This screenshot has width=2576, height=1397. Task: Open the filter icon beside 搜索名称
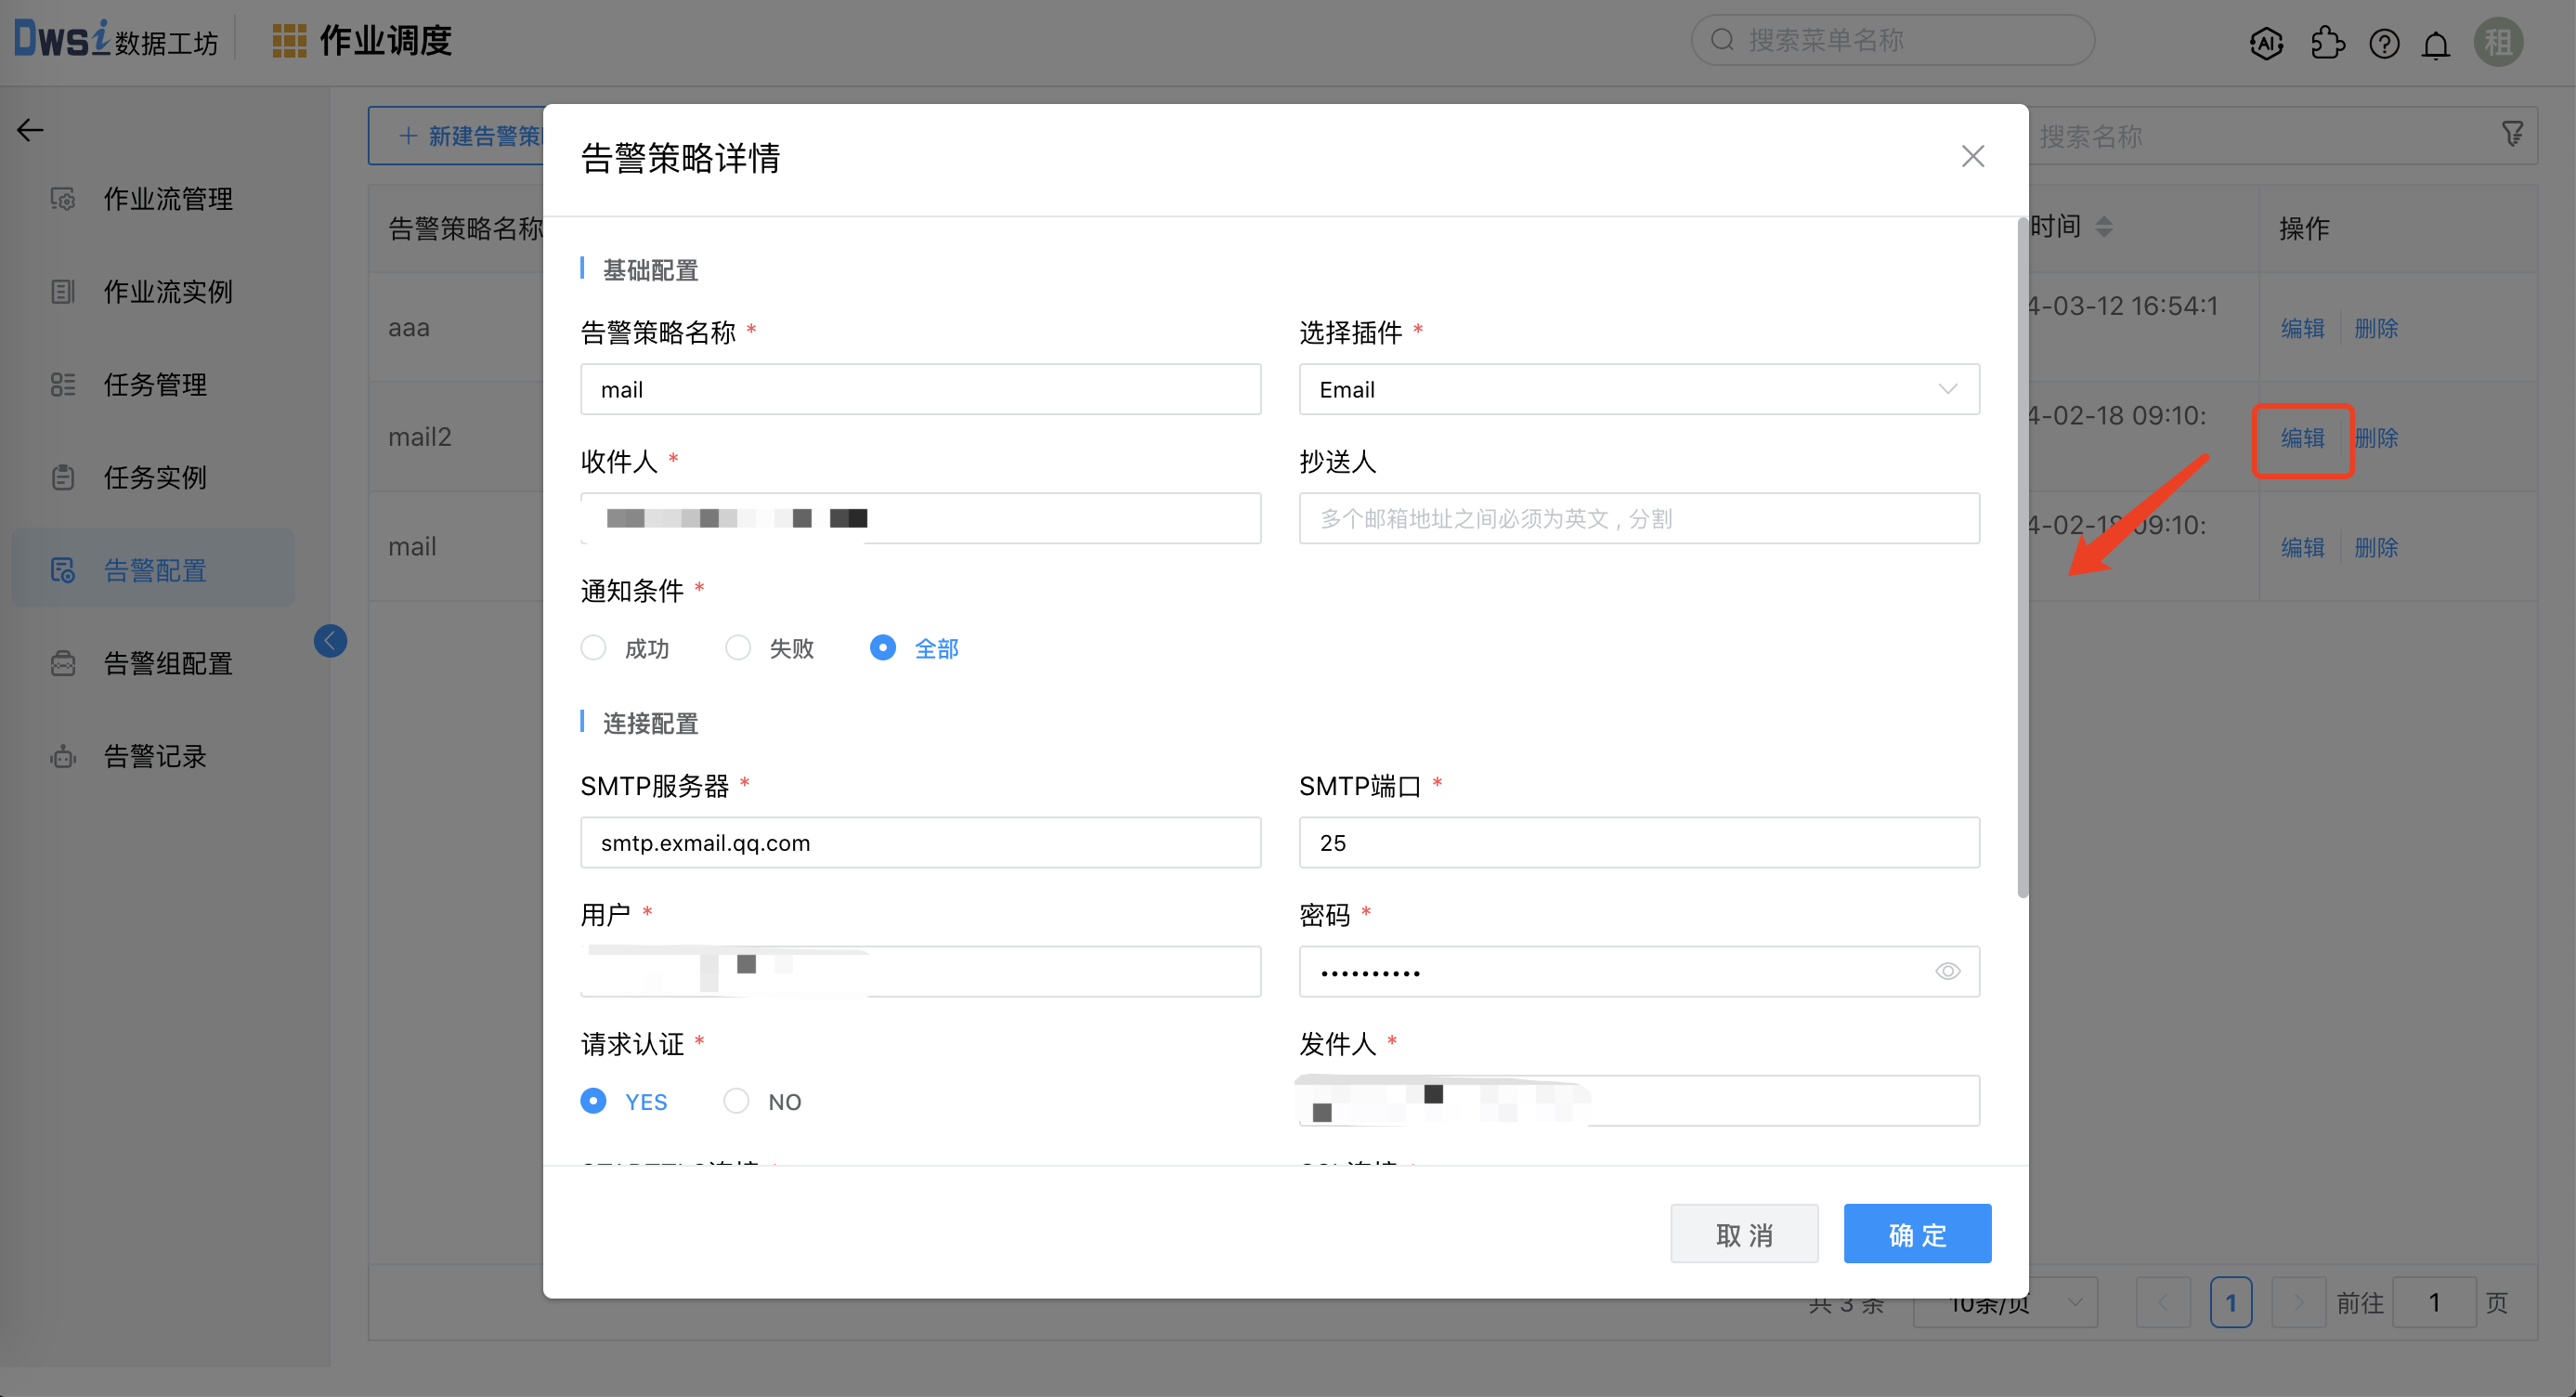[x=2513, y=132]
